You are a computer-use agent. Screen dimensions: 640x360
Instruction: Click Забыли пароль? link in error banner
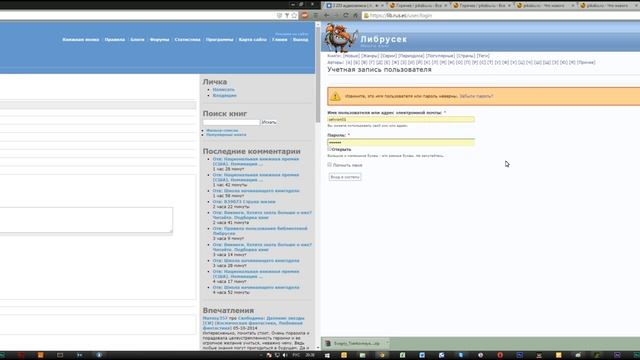pos(476,96)
